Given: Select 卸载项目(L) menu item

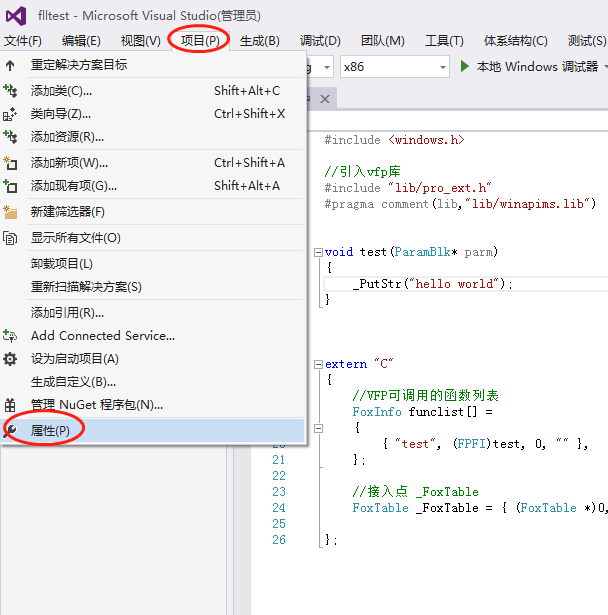Looking at the screenshot, I should tap(153, 264).
